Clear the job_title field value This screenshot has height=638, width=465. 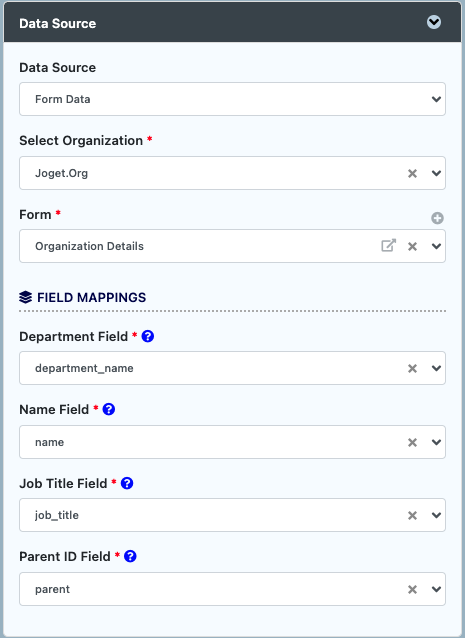tap(412, 516)
